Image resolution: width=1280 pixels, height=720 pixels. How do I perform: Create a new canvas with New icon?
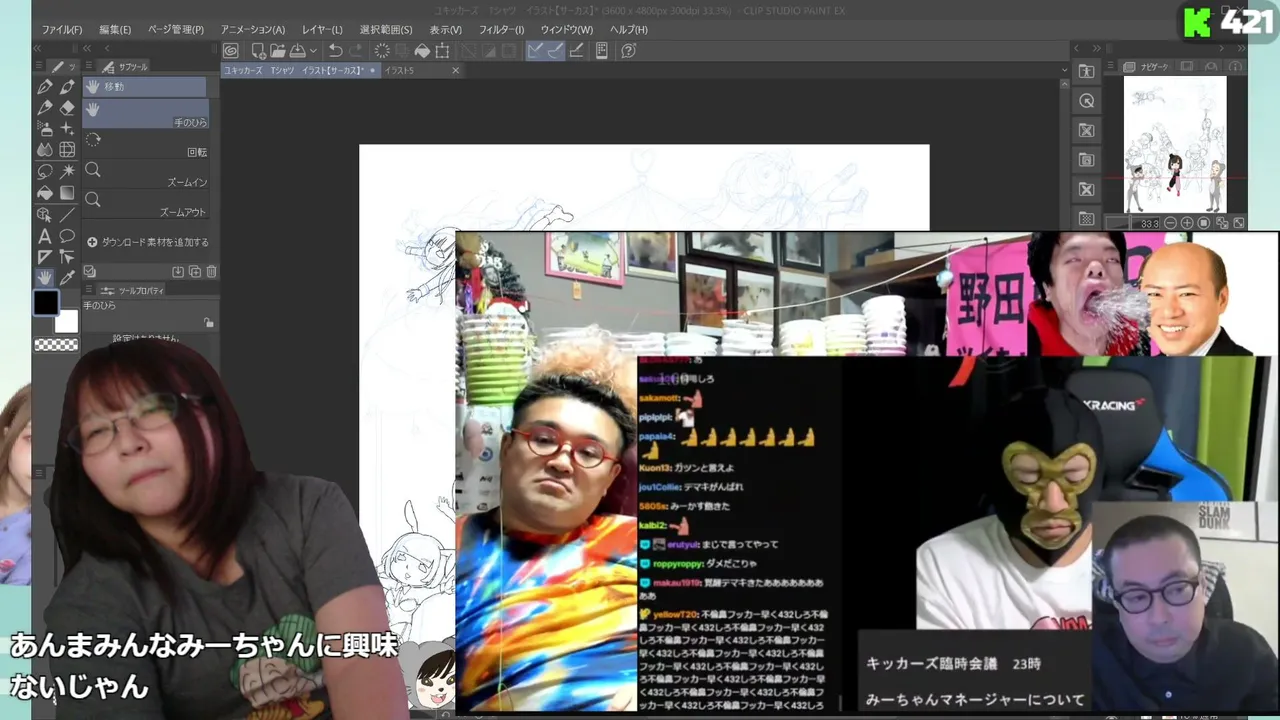(x=258, y=51)
